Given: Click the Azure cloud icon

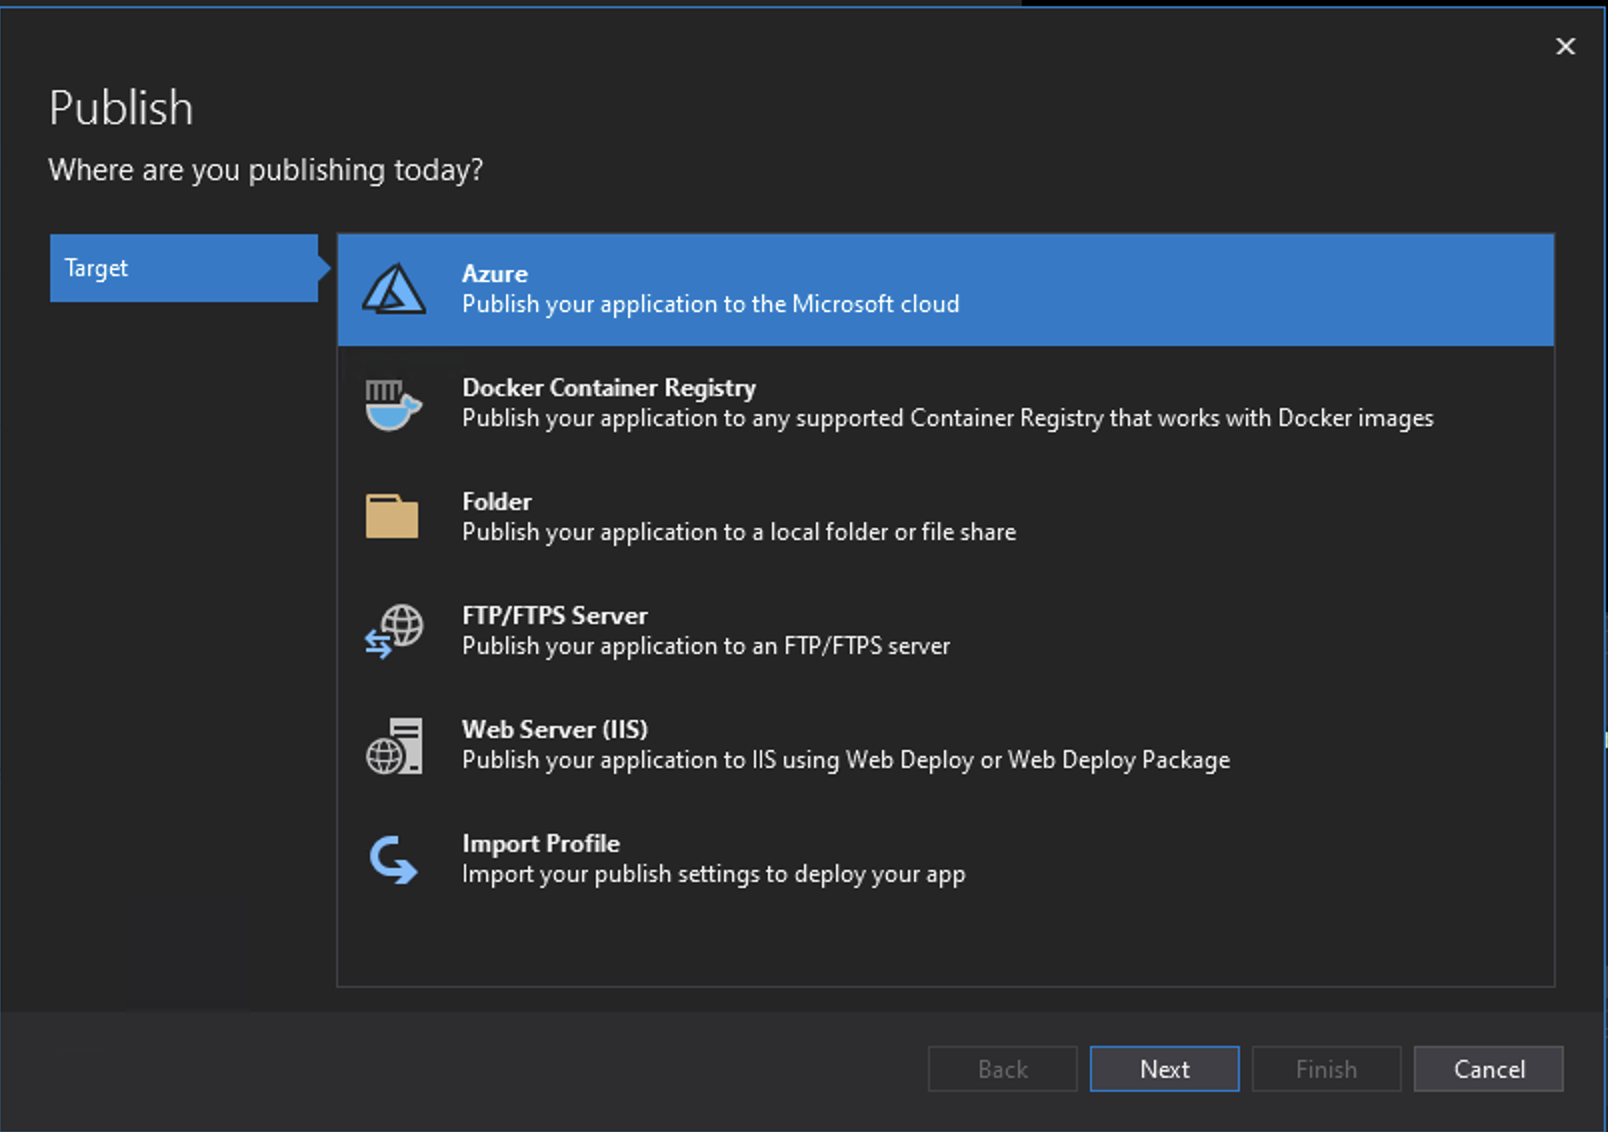Looking at the screenshot, I should click(x=393, y=288).
